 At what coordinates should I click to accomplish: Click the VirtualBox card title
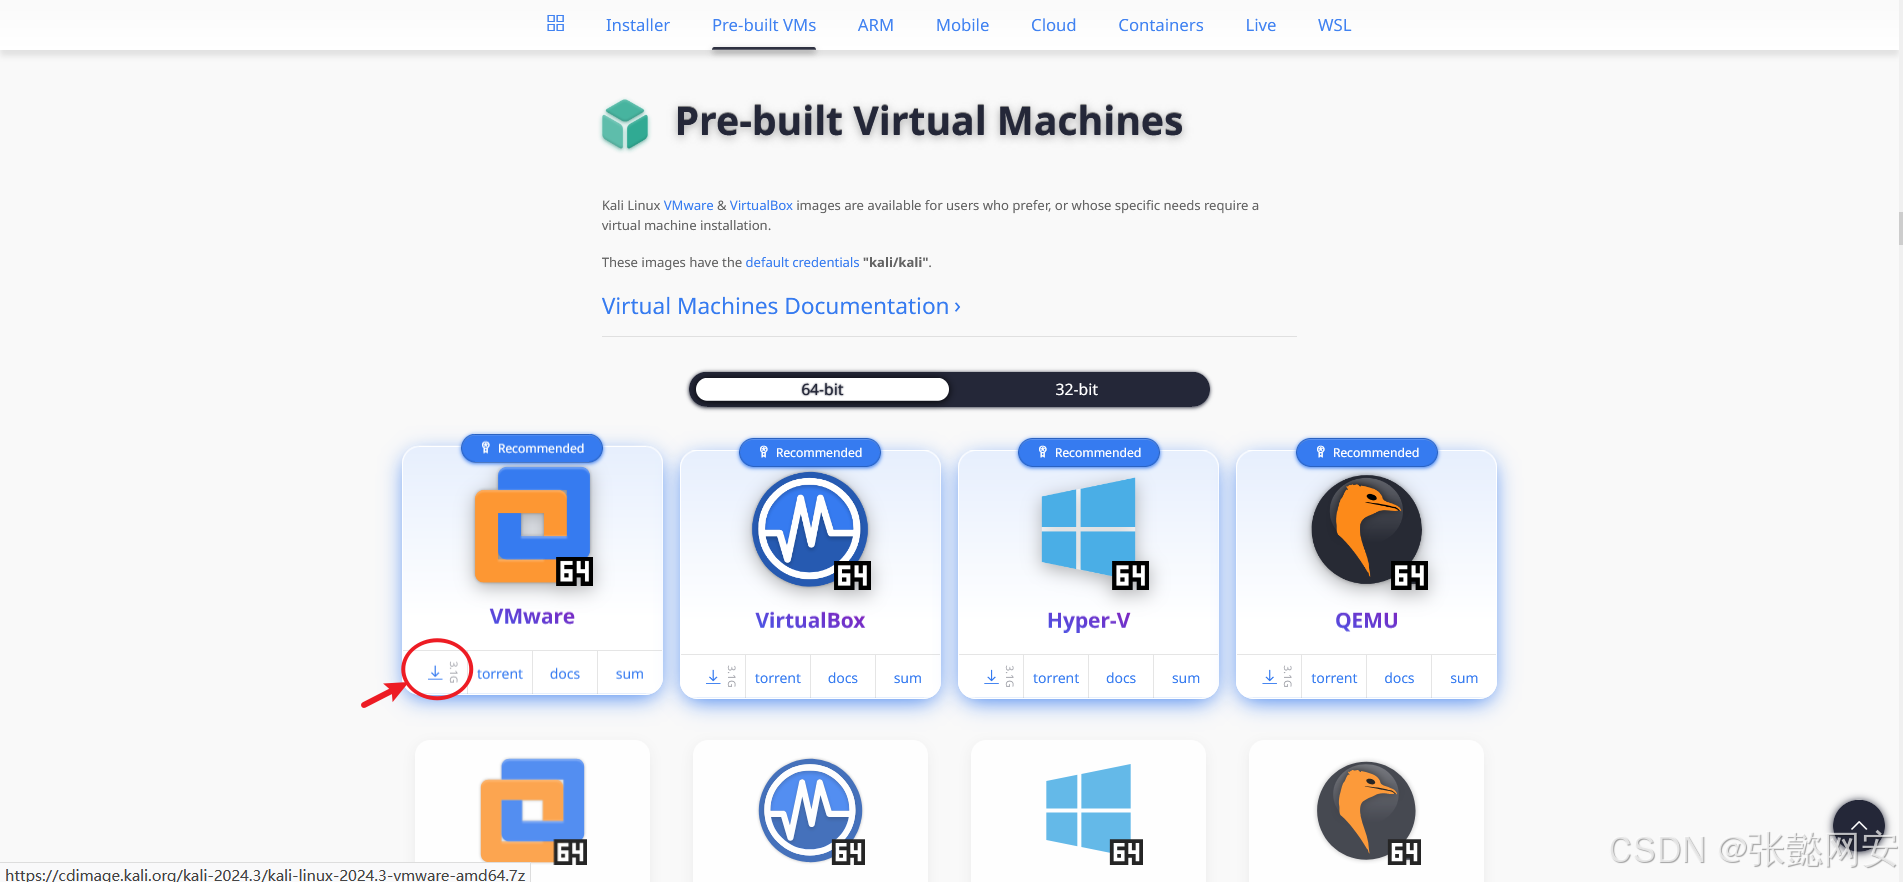point(810,620)
